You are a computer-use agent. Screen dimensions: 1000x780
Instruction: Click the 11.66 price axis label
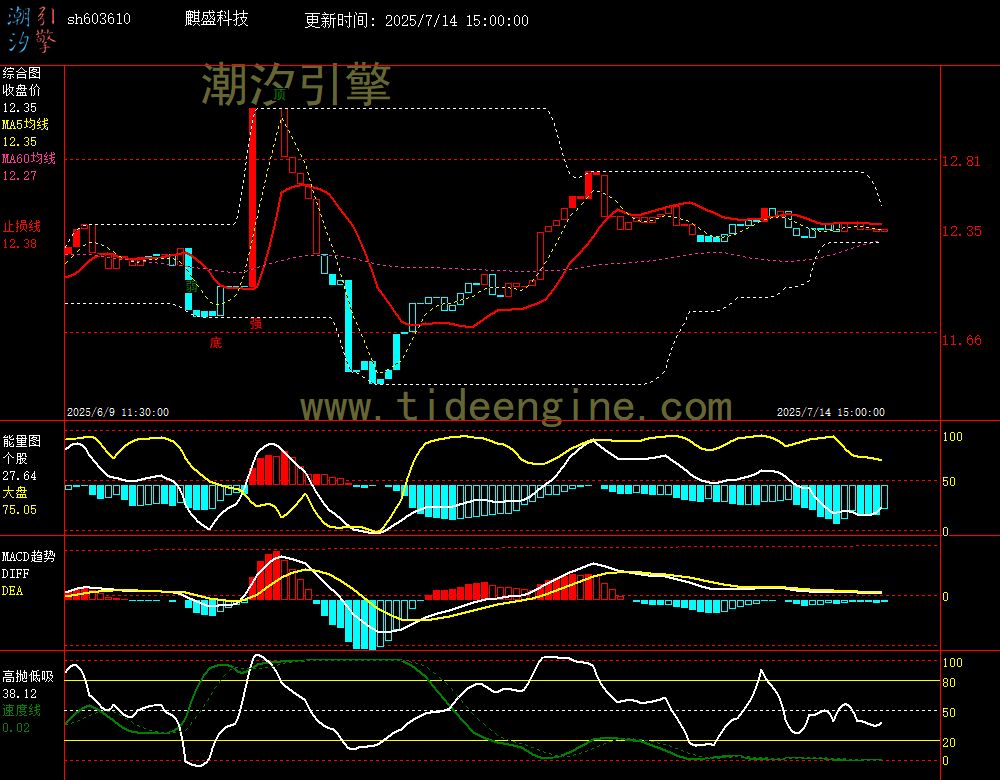pos(961,340)
